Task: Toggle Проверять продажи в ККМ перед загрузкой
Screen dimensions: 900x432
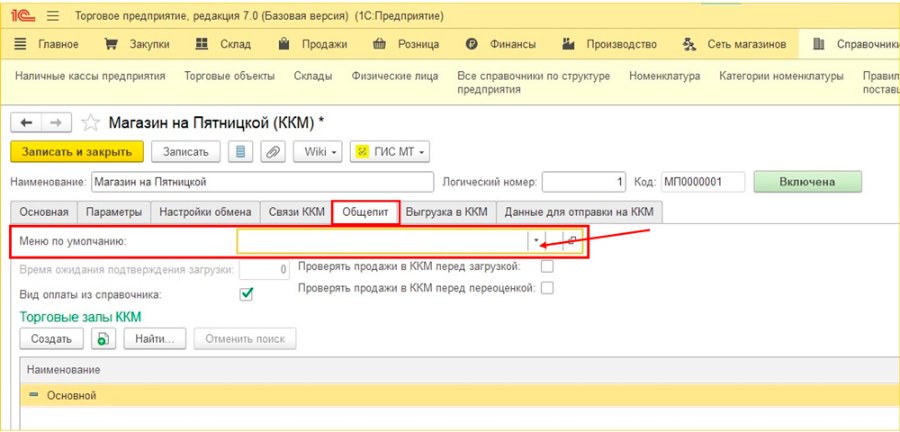Action: pos(548,266)
